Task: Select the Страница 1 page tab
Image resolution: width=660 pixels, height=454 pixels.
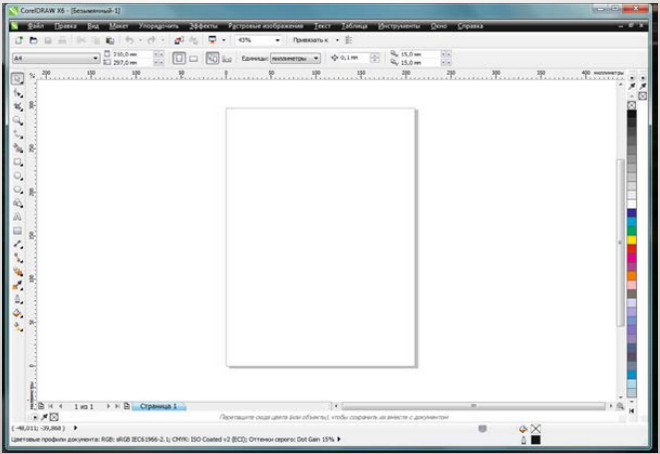Action: (159, 406)
